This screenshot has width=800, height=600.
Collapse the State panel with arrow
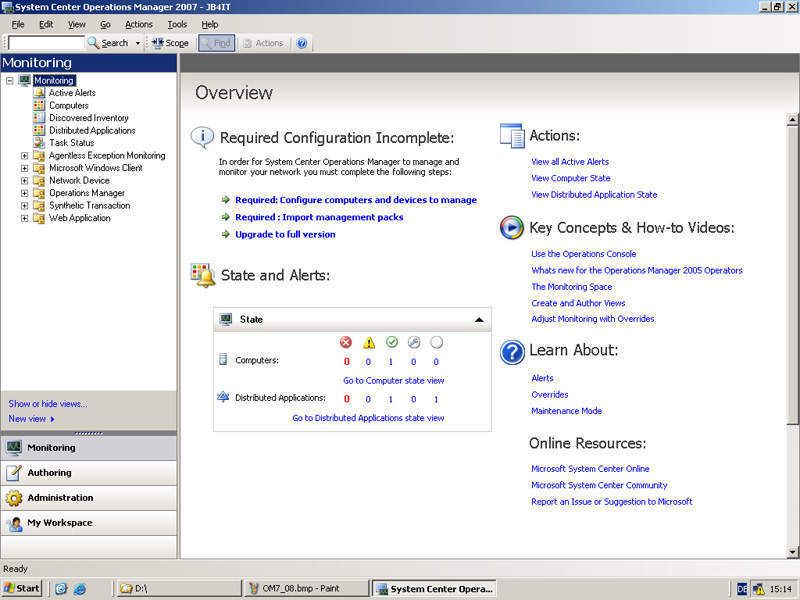pos(479,320)
